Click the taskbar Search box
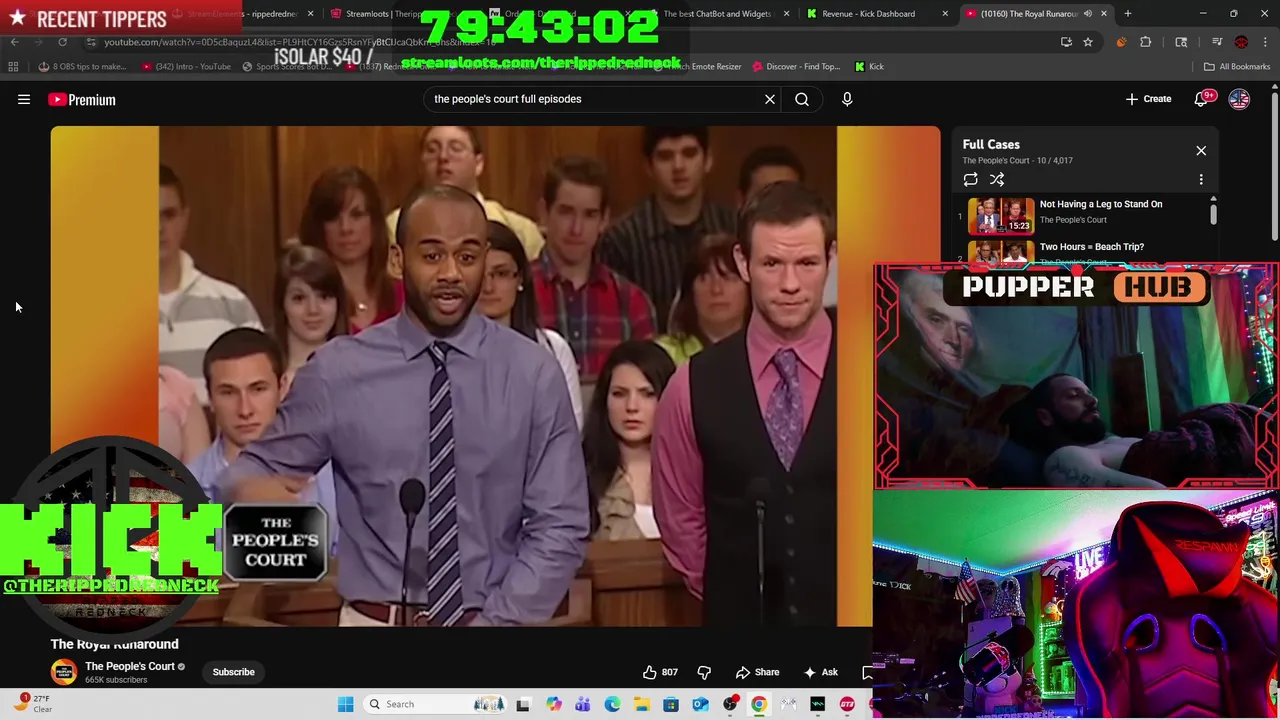This screenshot has width=1280, height=720. pyautogui.click(x=437, y=704)
